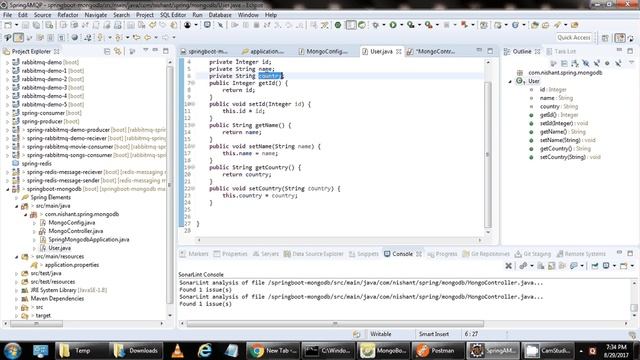Open the Window menu
640x360 pixels.
(x=248, y=15)
